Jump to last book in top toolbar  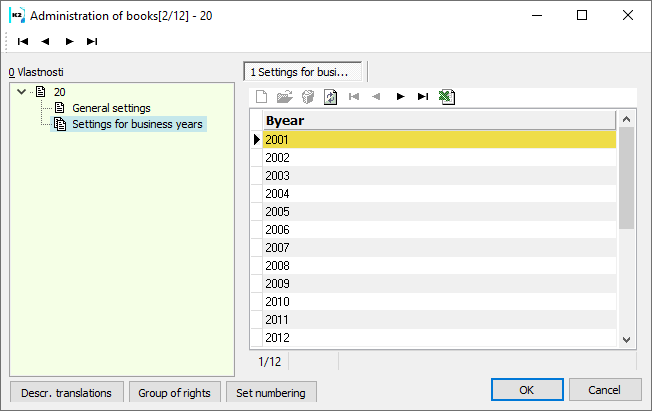pyautogui.click(x=92, y=41)
